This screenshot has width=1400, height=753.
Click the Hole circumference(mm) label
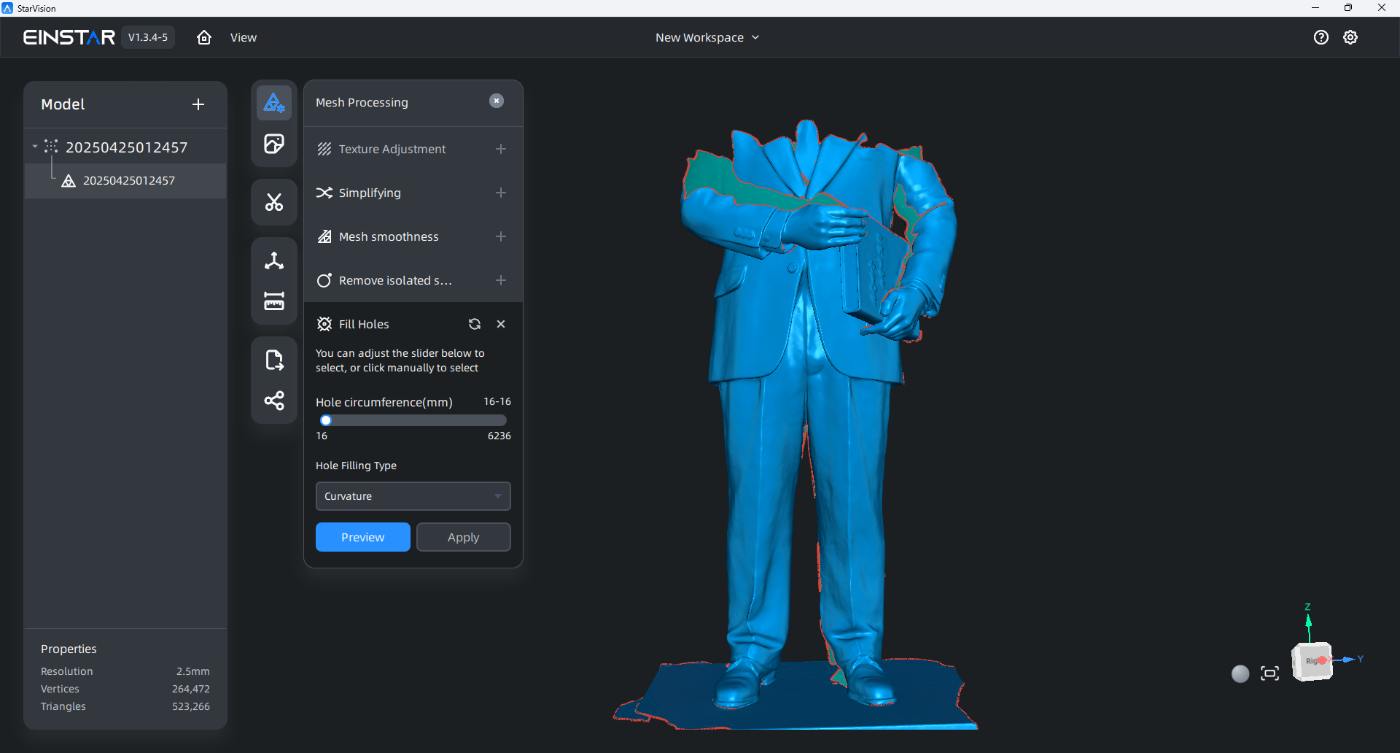[x=384, y=402]
